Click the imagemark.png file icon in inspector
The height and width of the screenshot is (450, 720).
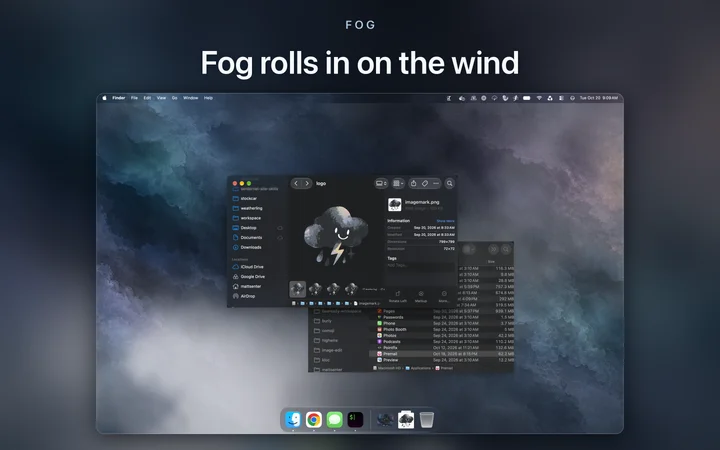394,204
